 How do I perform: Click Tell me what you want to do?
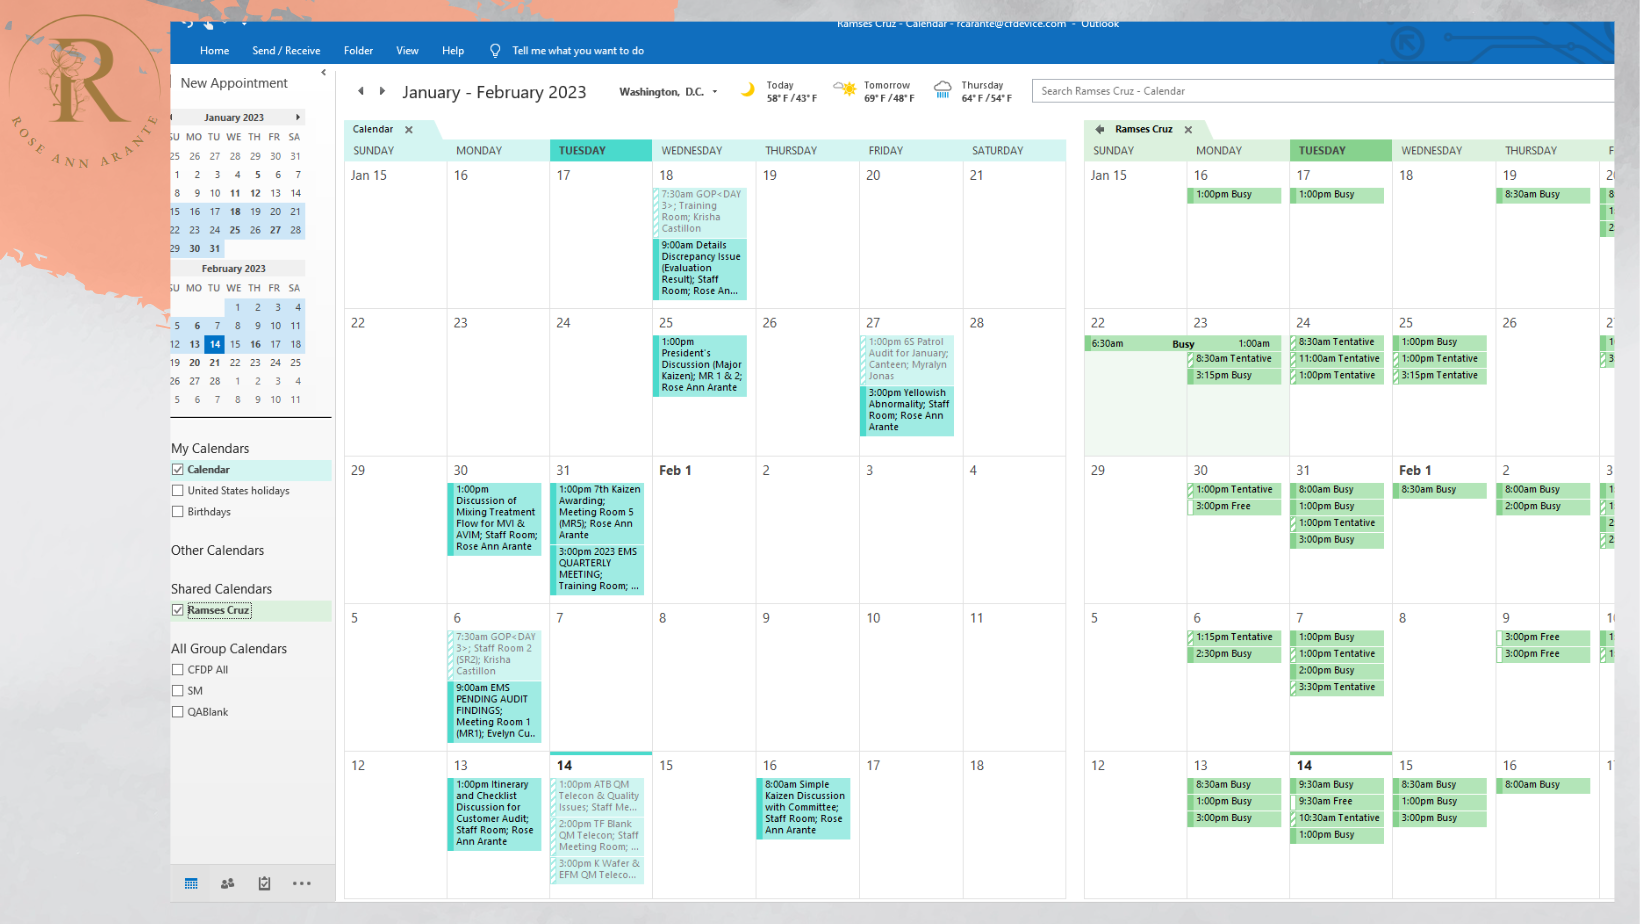[578, 51]
